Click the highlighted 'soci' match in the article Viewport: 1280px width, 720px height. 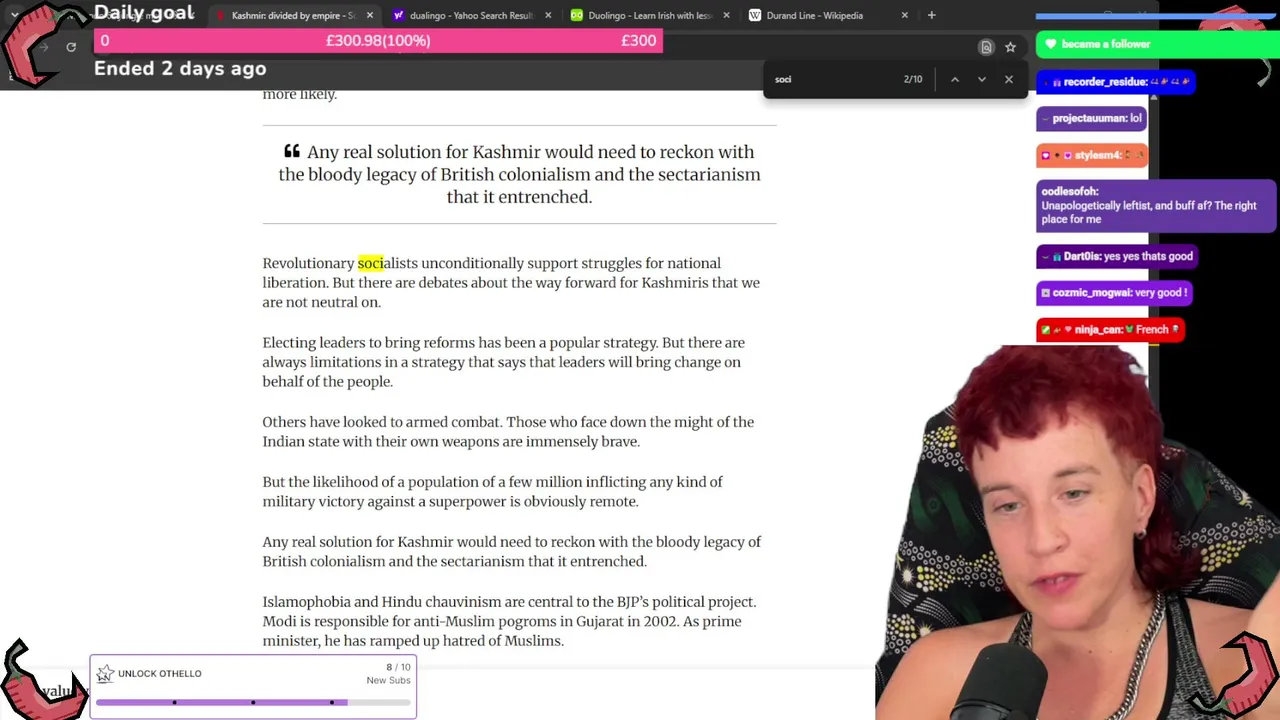pyautogui.click(x=371, y=263)
